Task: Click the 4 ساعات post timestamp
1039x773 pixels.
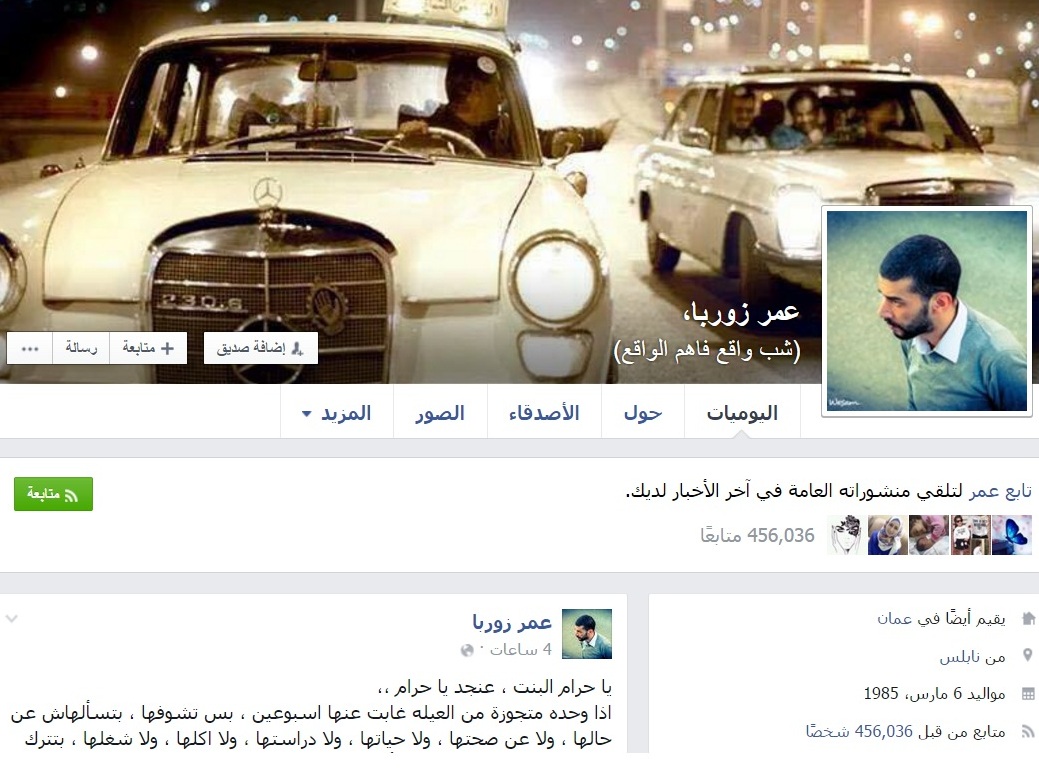Action: click(x=520, y=650)
